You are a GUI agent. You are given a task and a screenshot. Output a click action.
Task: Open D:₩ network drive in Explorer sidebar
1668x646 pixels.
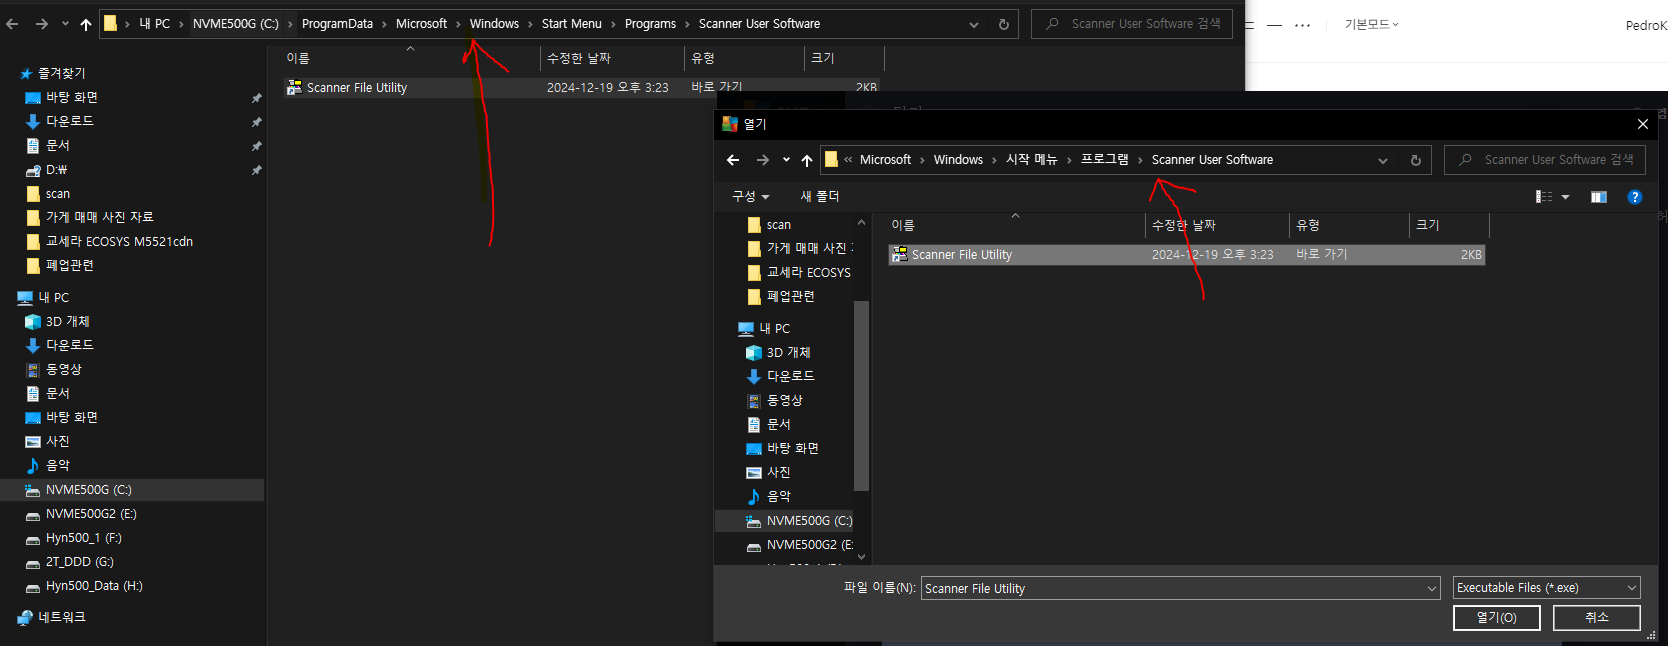(x=56, y=170)
